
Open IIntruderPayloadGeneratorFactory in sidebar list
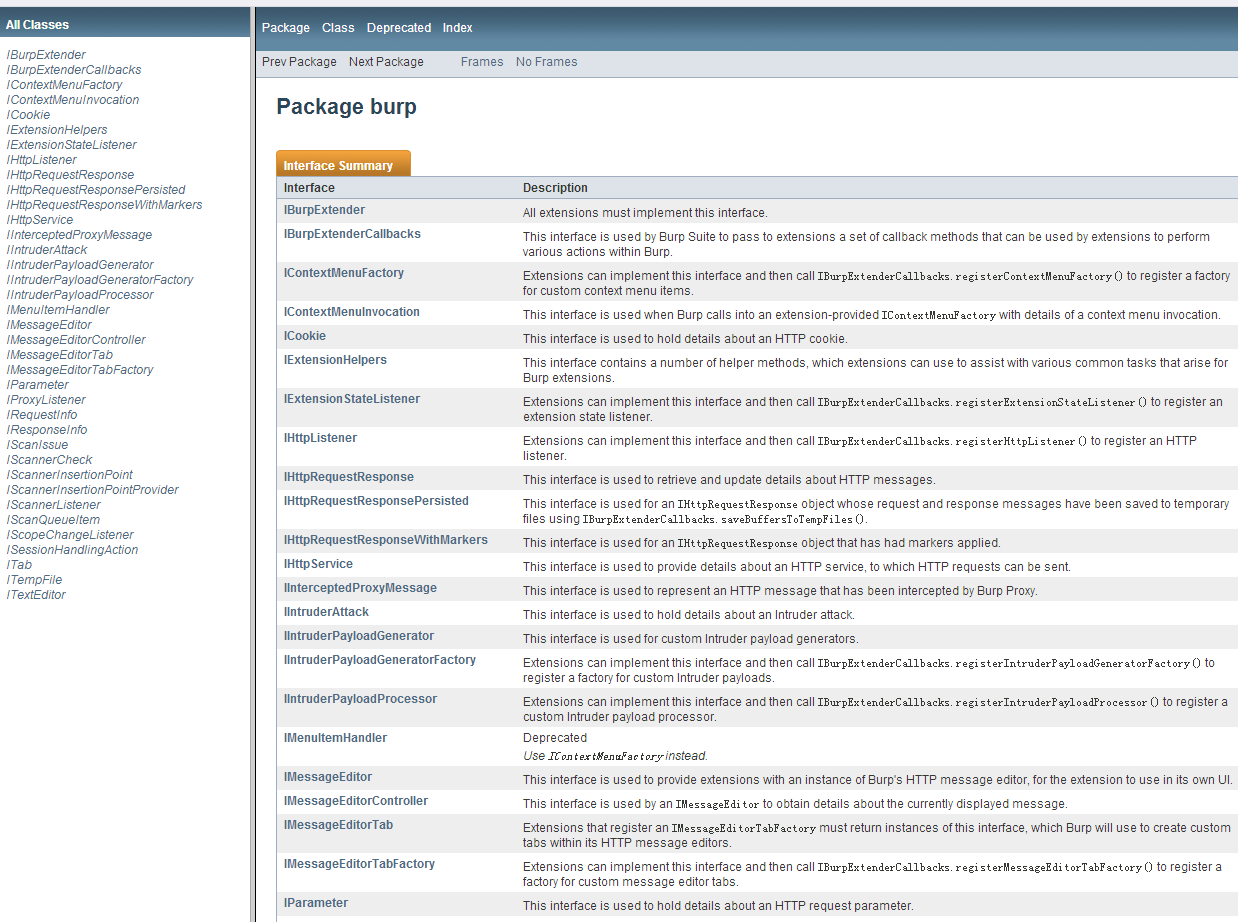point(100,280)
